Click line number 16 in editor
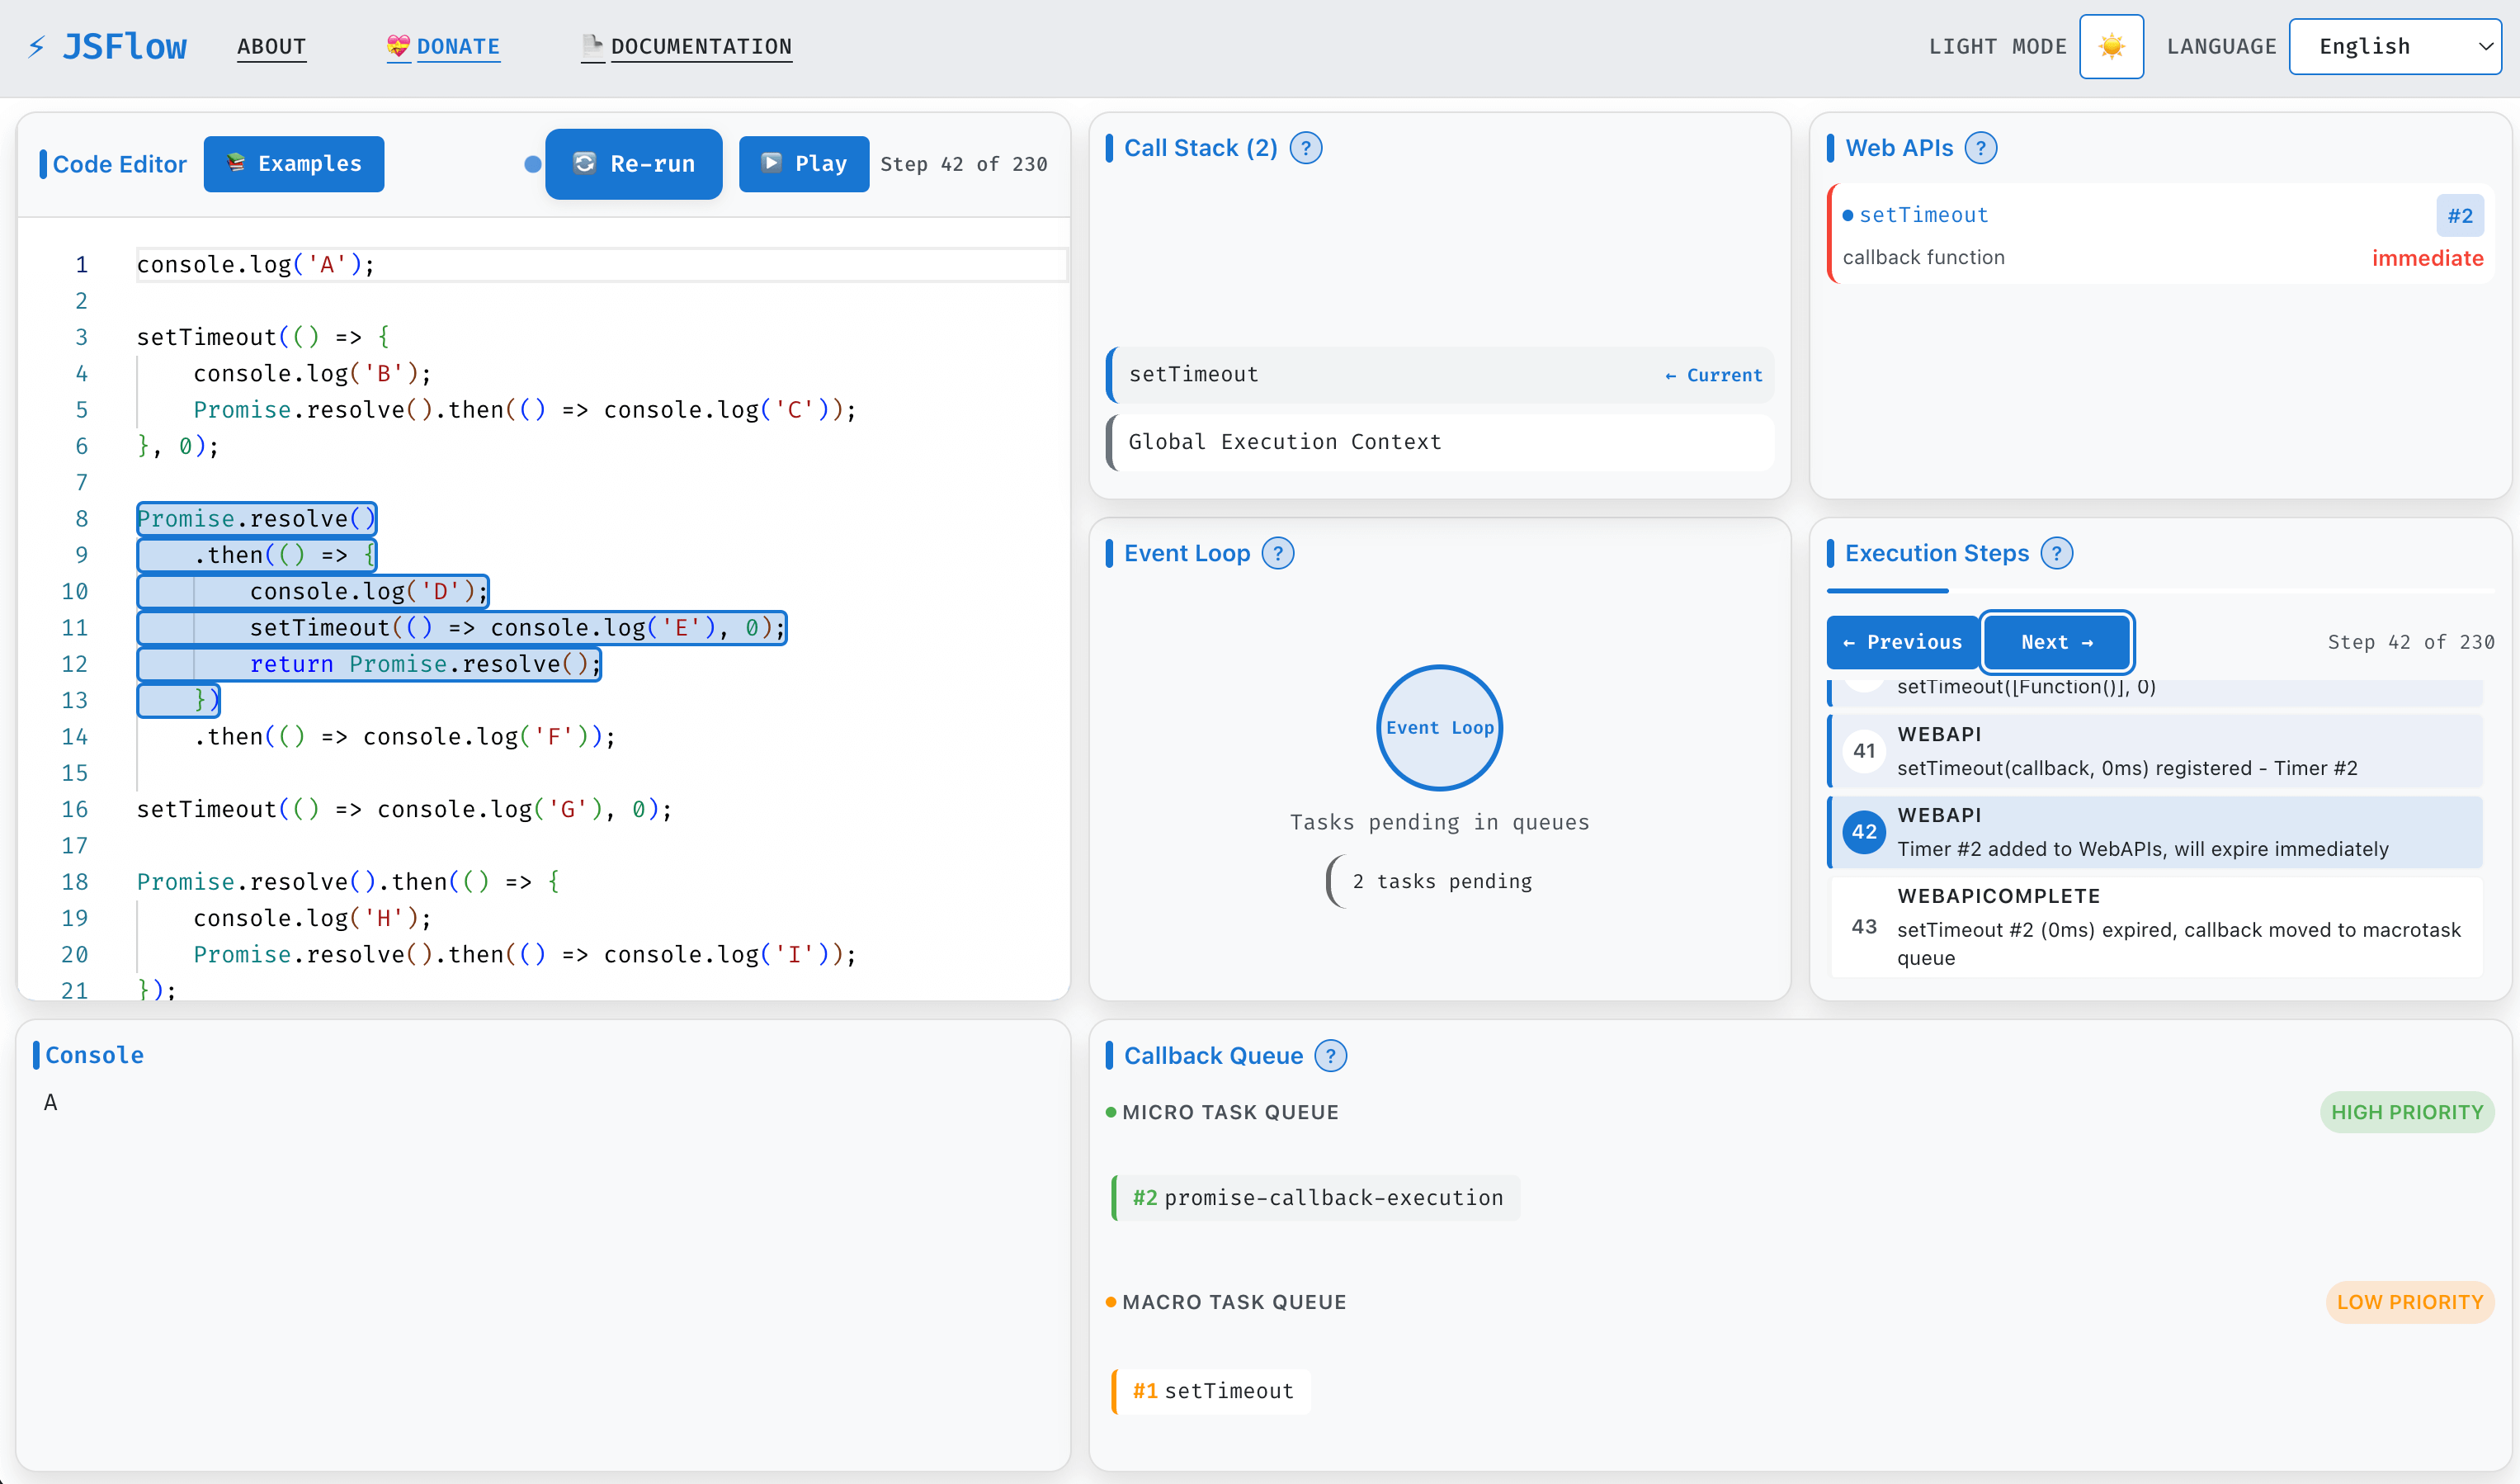2520x1484 pixels. point(75,809)
